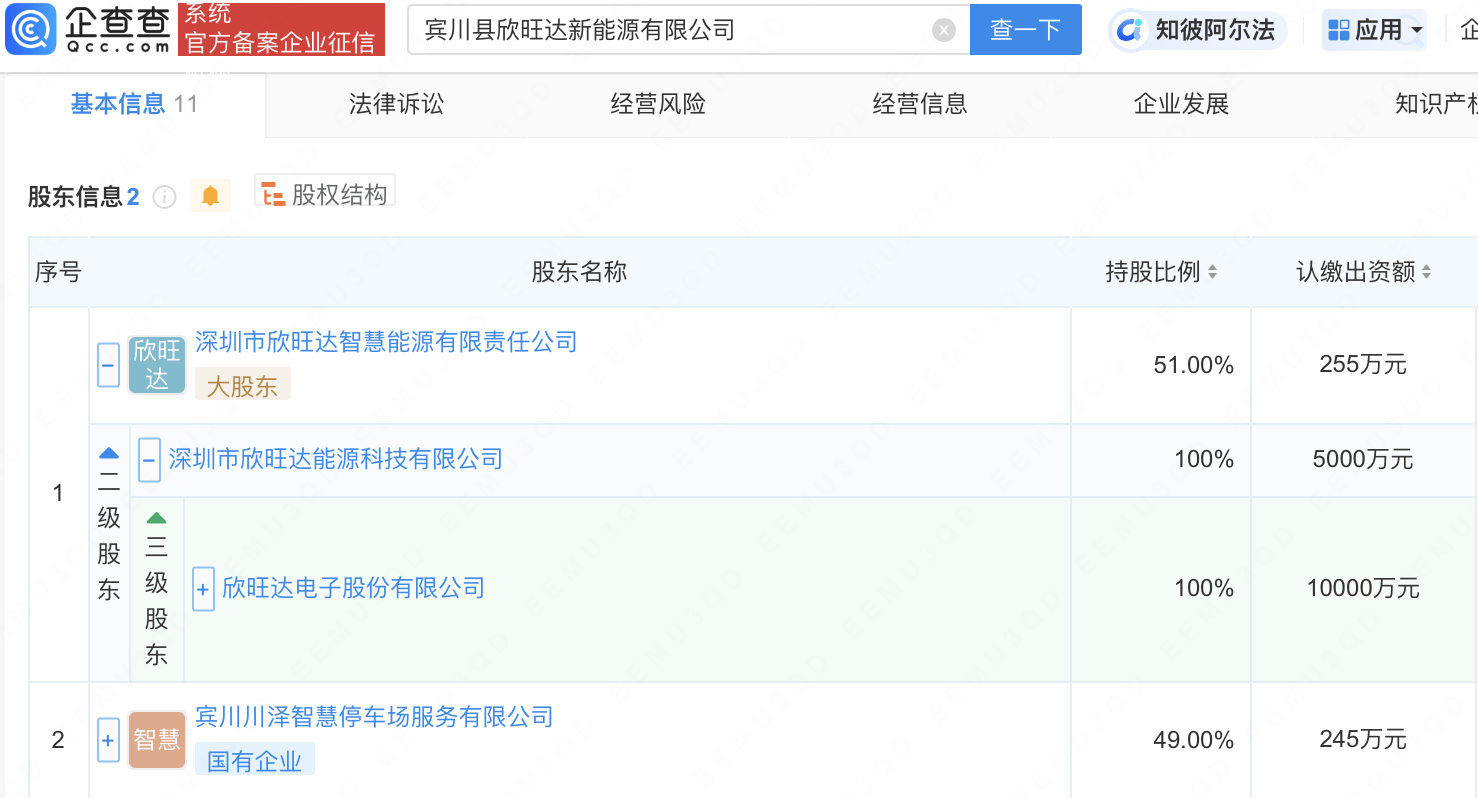
Task: Click the orange bell alert icon
Action: click(211, 196)
